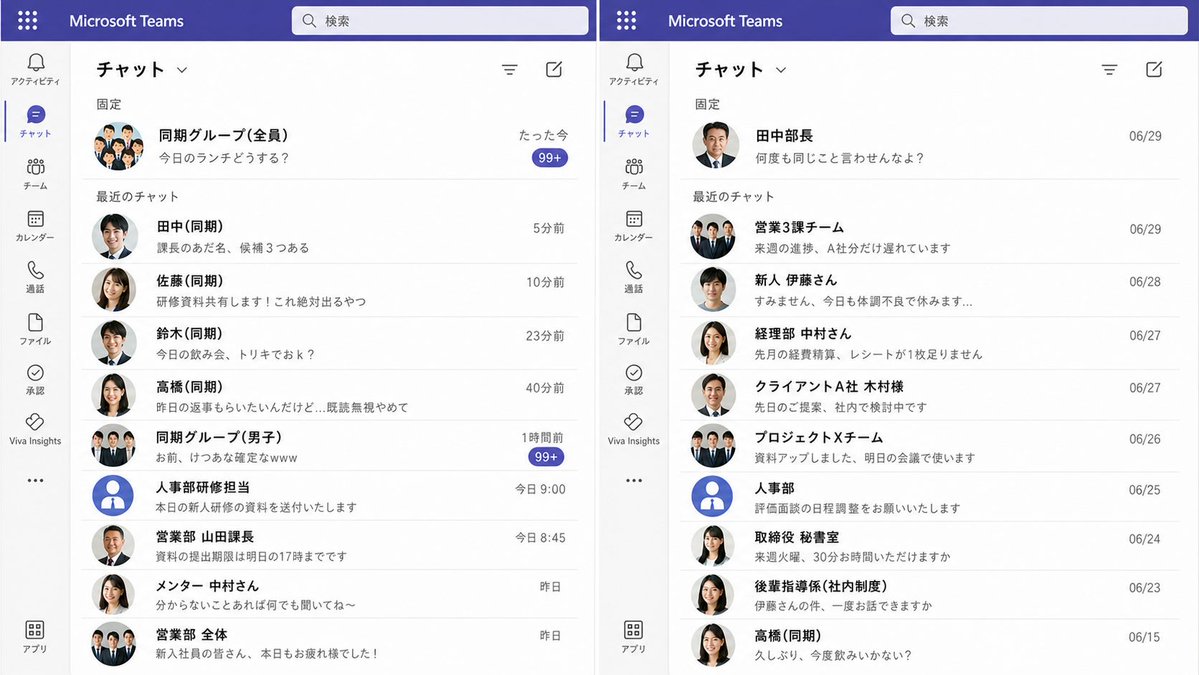The width and height of the screenshot is (1199, 675).
Task: Open ファイル in right window sidebar
Action: [634, 329]
